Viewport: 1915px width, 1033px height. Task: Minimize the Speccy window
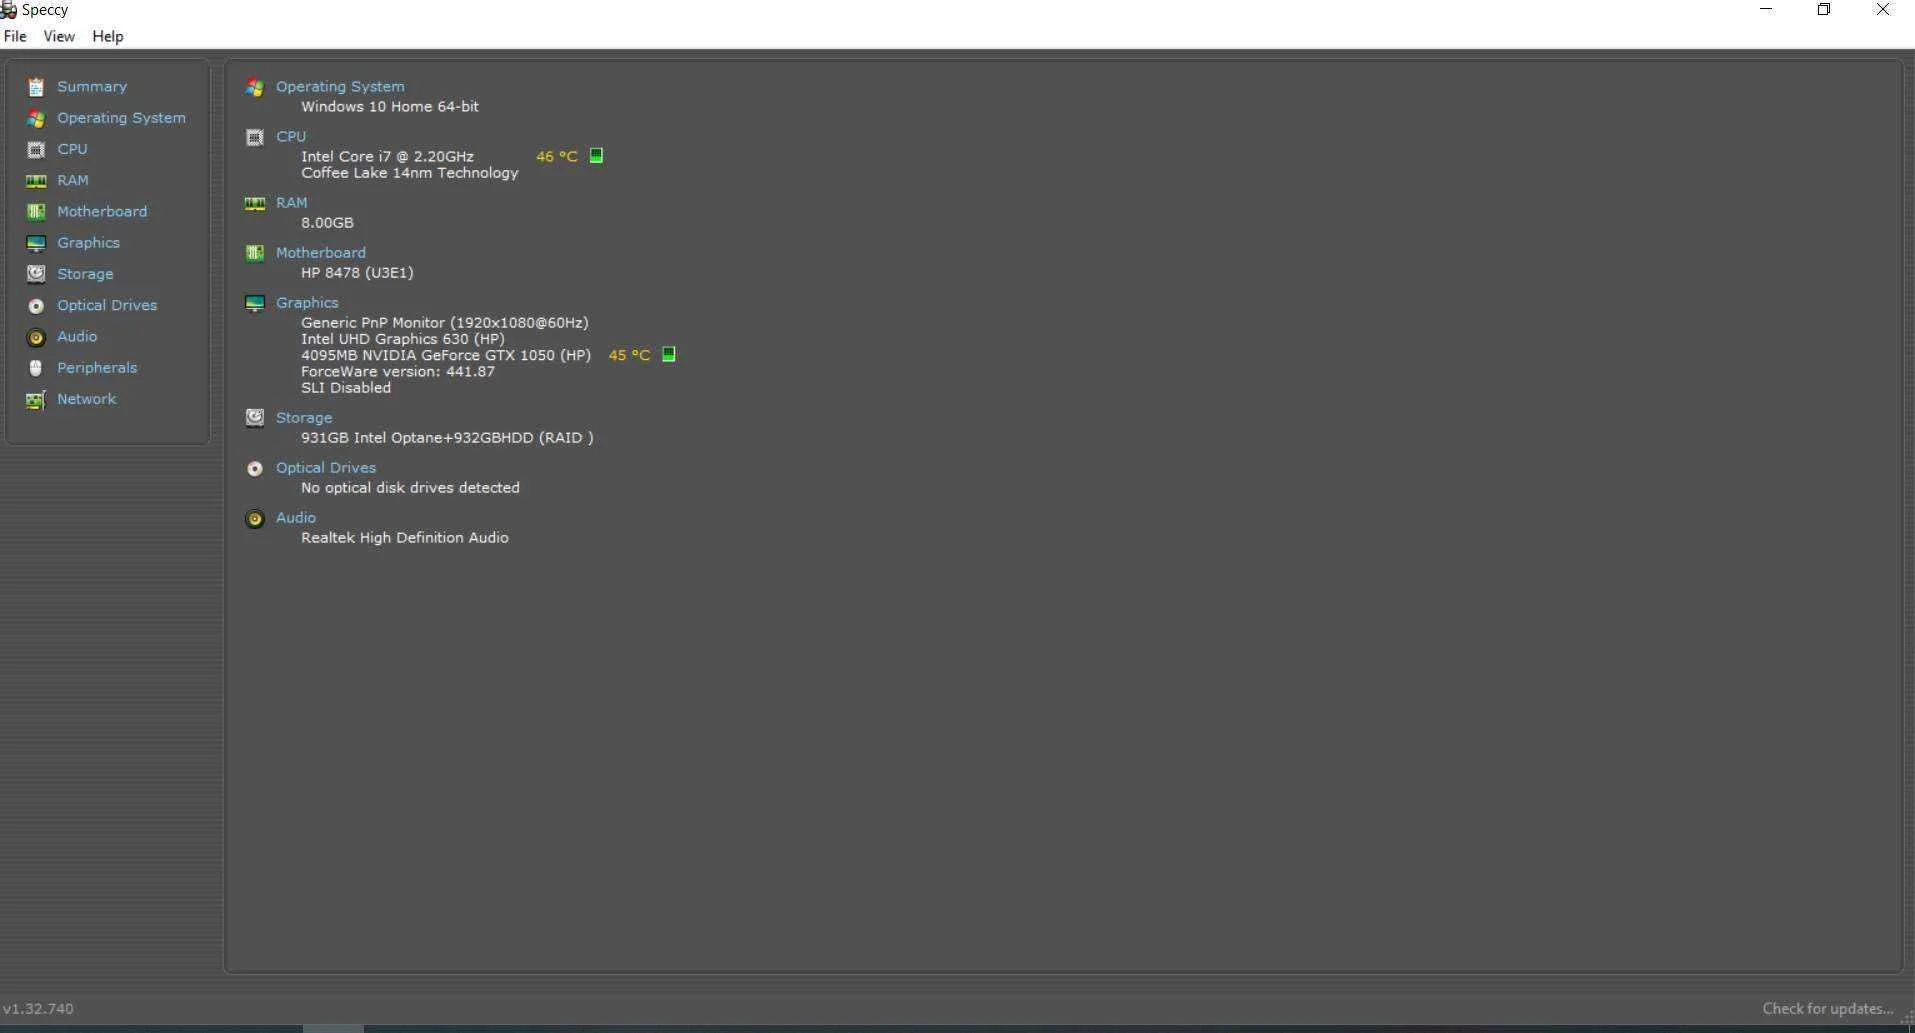[1766, 10]
